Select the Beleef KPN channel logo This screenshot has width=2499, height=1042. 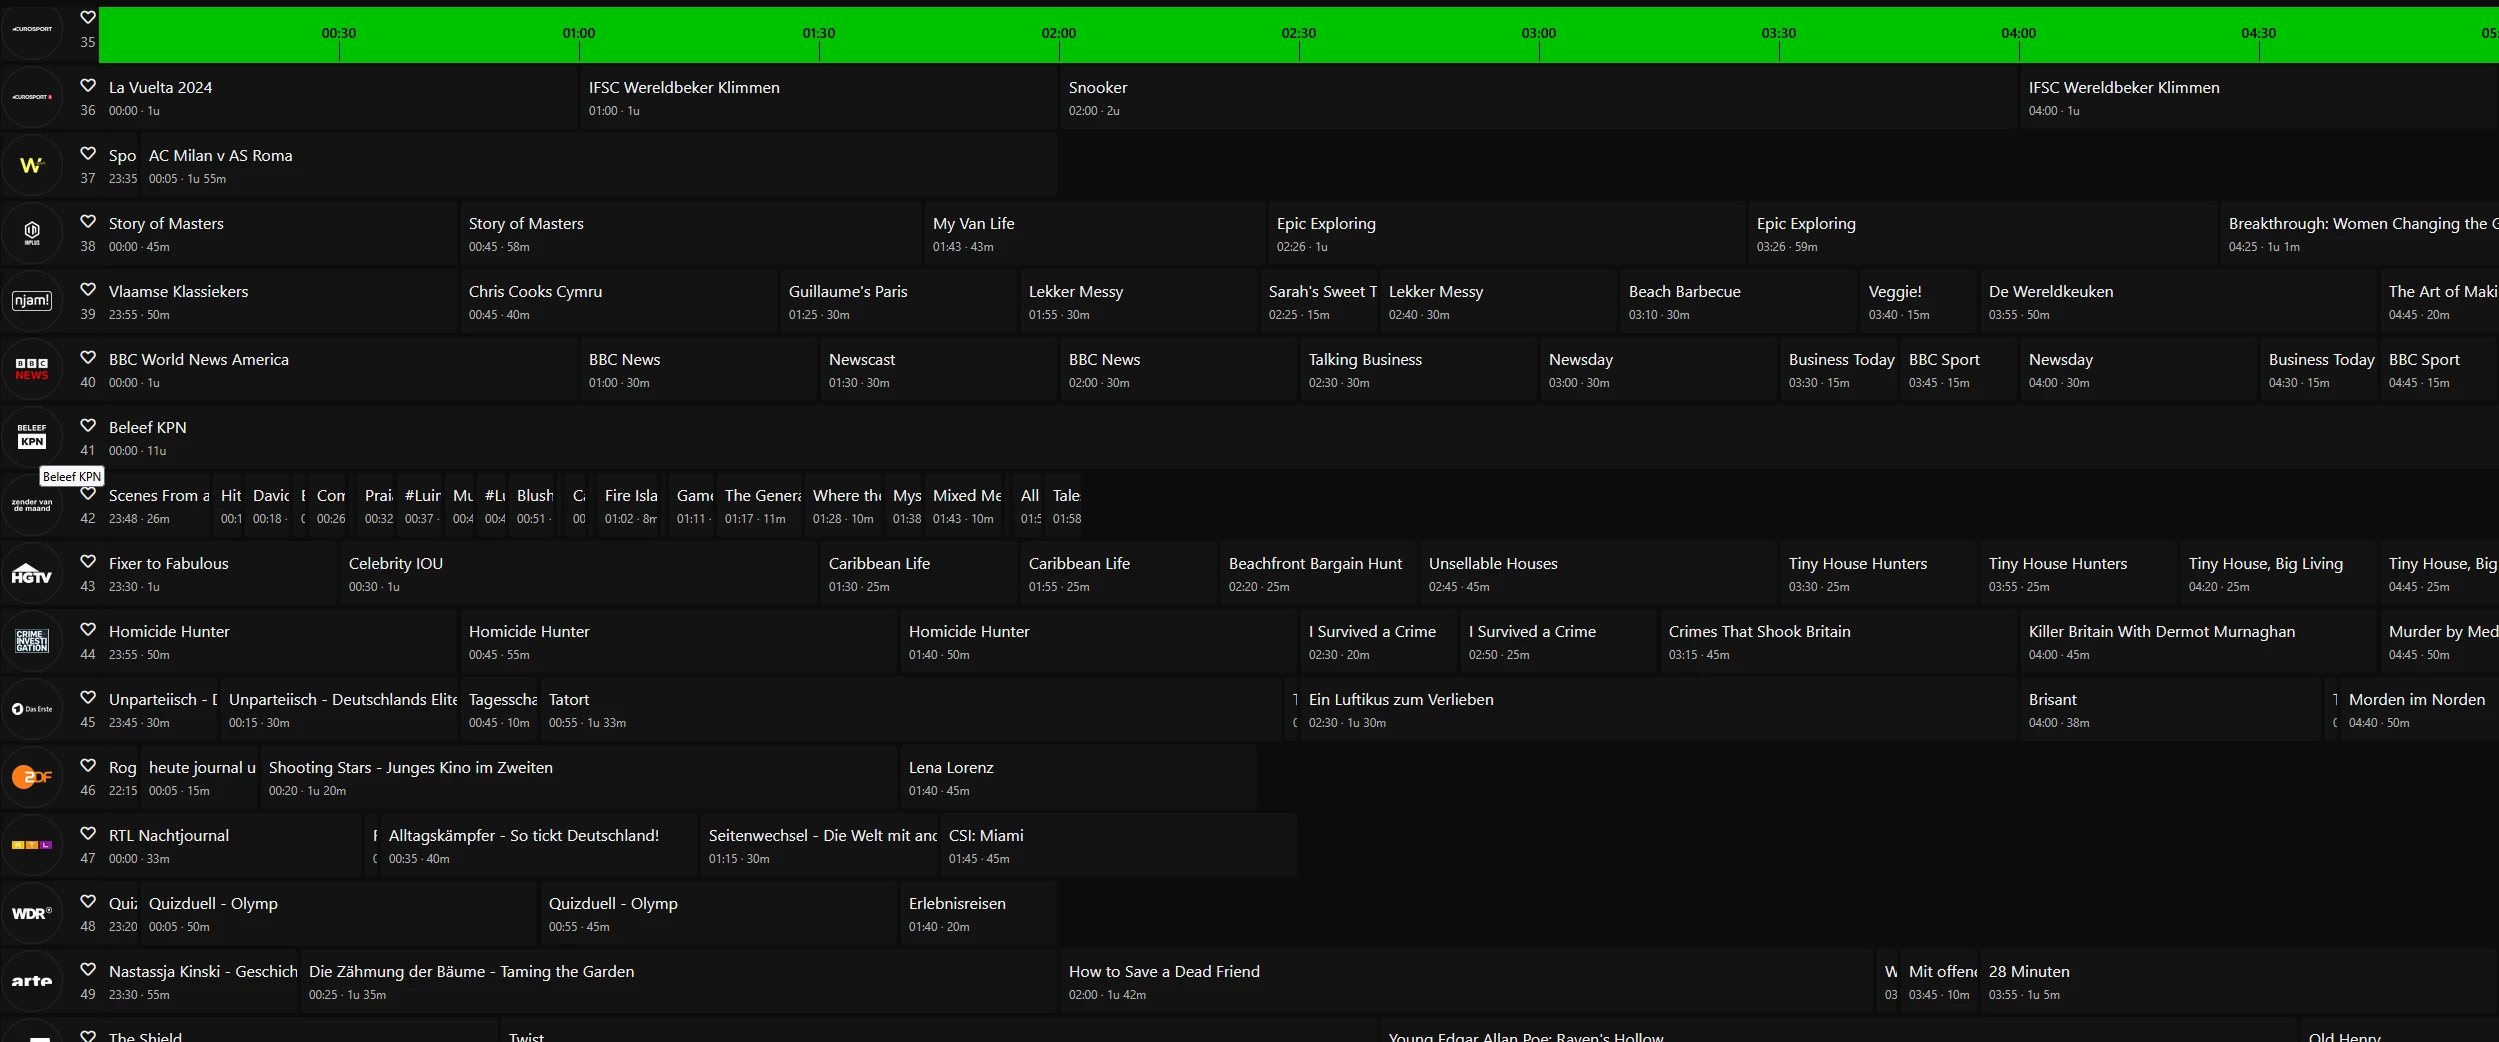coord(32,437)
